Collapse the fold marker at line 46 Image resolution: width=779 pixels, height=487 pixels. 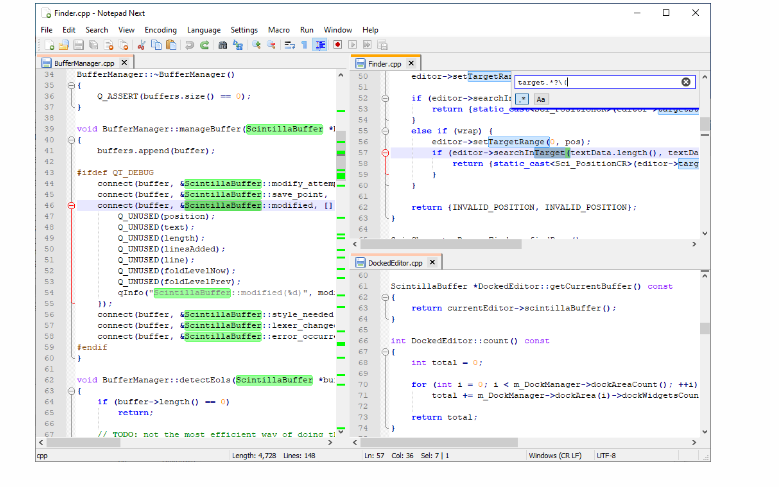pyautogui.click(x=70, y=205)
